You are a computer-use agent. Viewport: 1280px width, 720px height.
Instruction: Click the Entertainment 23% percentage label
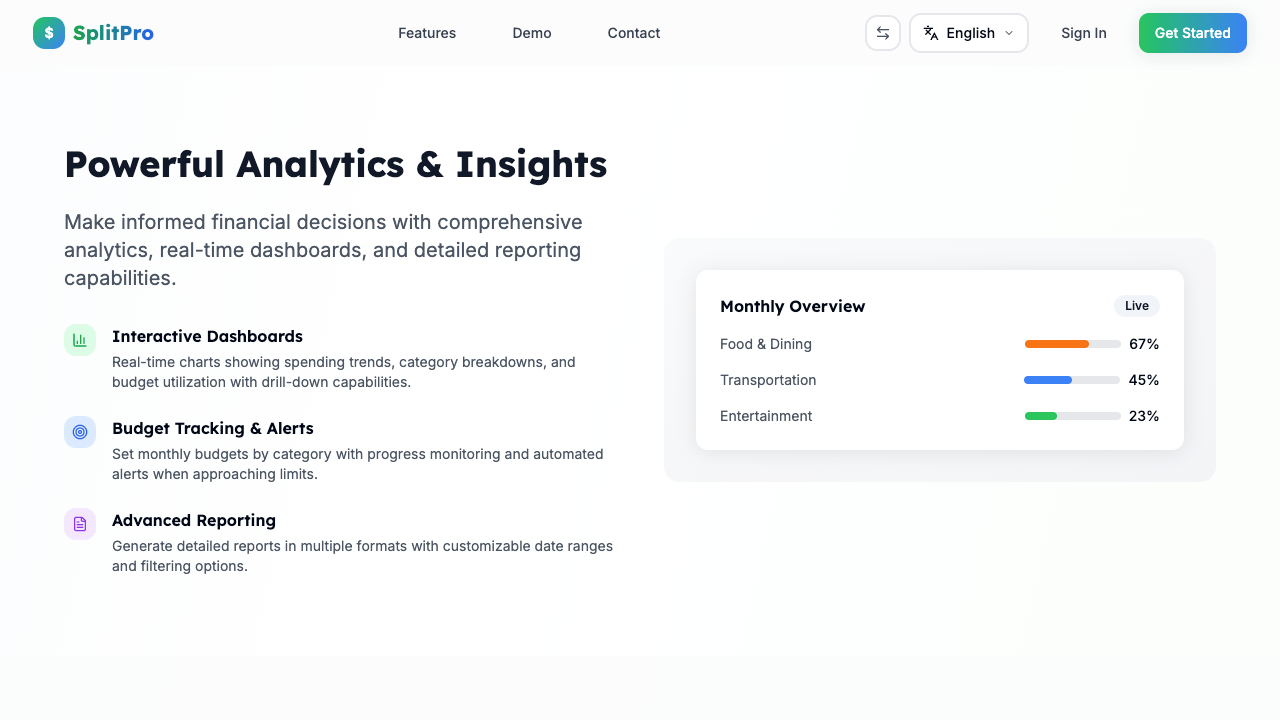(1143, 416)
